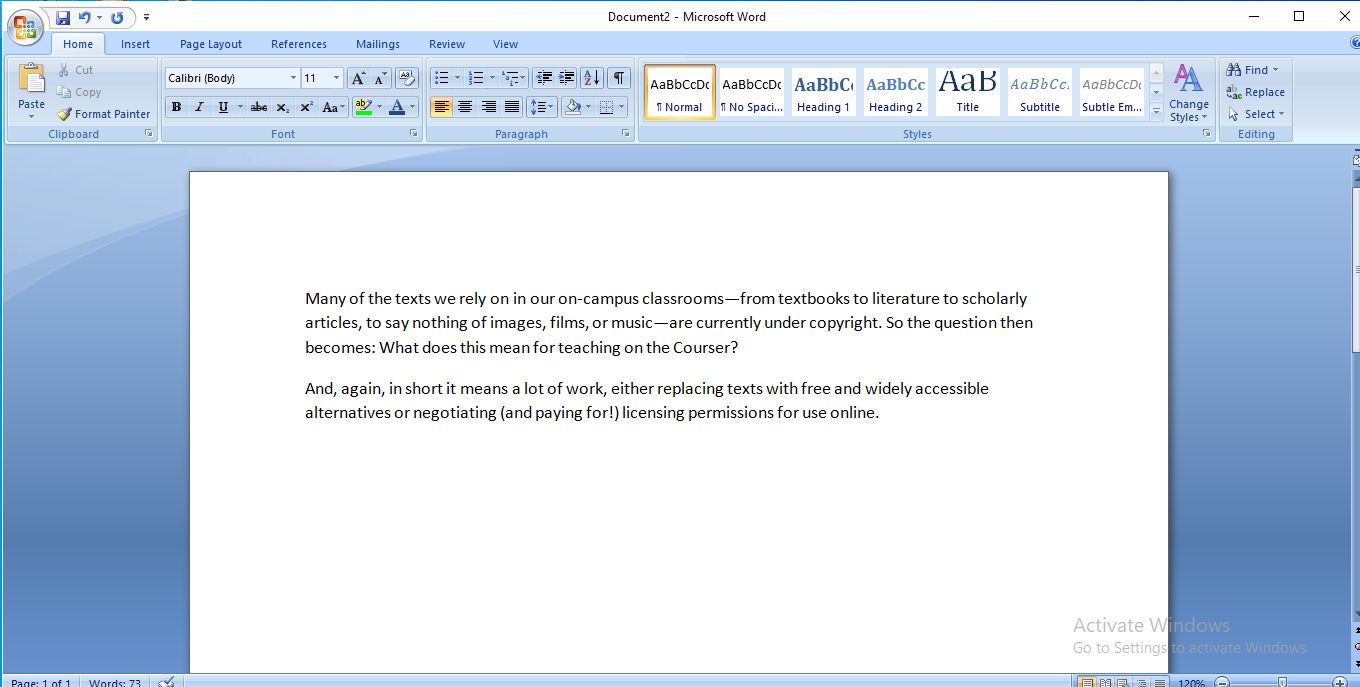
Task: Clear formatting from the selection
Action: pyautogui.click(x=407, y=78)
